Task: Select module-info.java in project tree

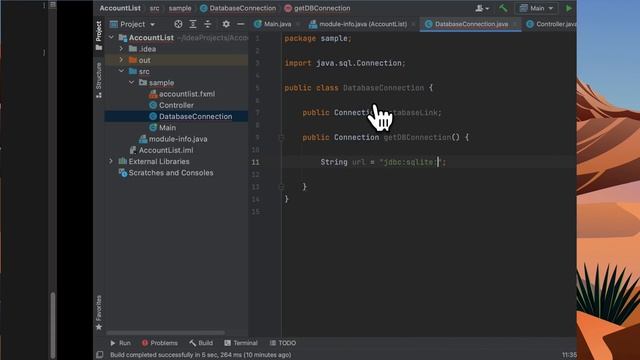Action: [173, 139]
